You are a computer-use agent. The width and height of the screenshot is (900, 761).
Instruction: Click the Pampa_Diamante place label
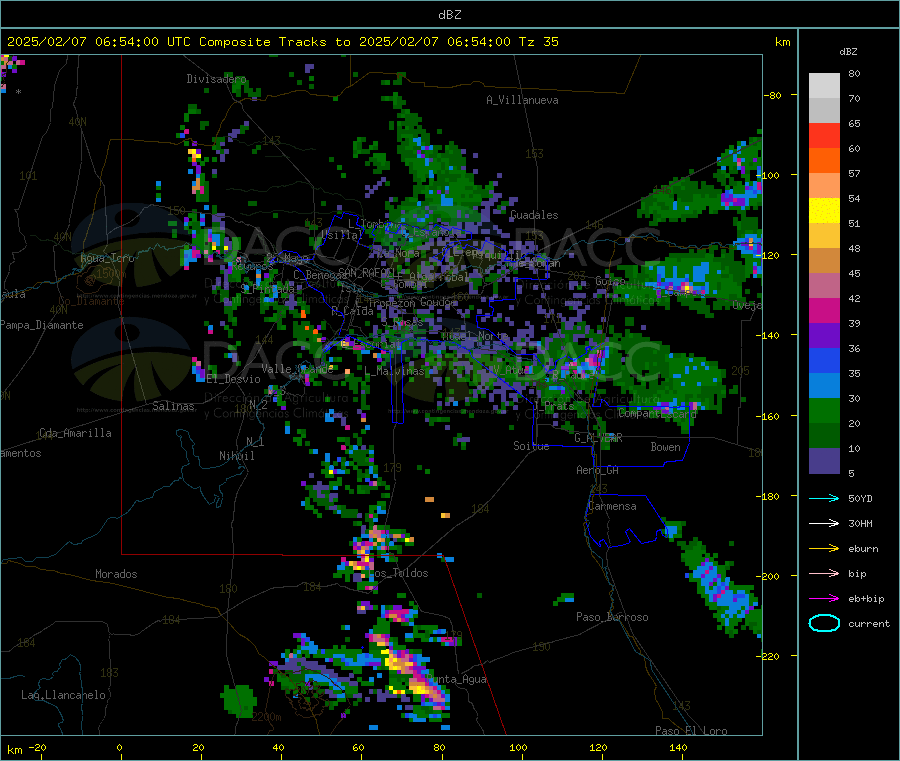pyautogui.click(x=42, y=325)
